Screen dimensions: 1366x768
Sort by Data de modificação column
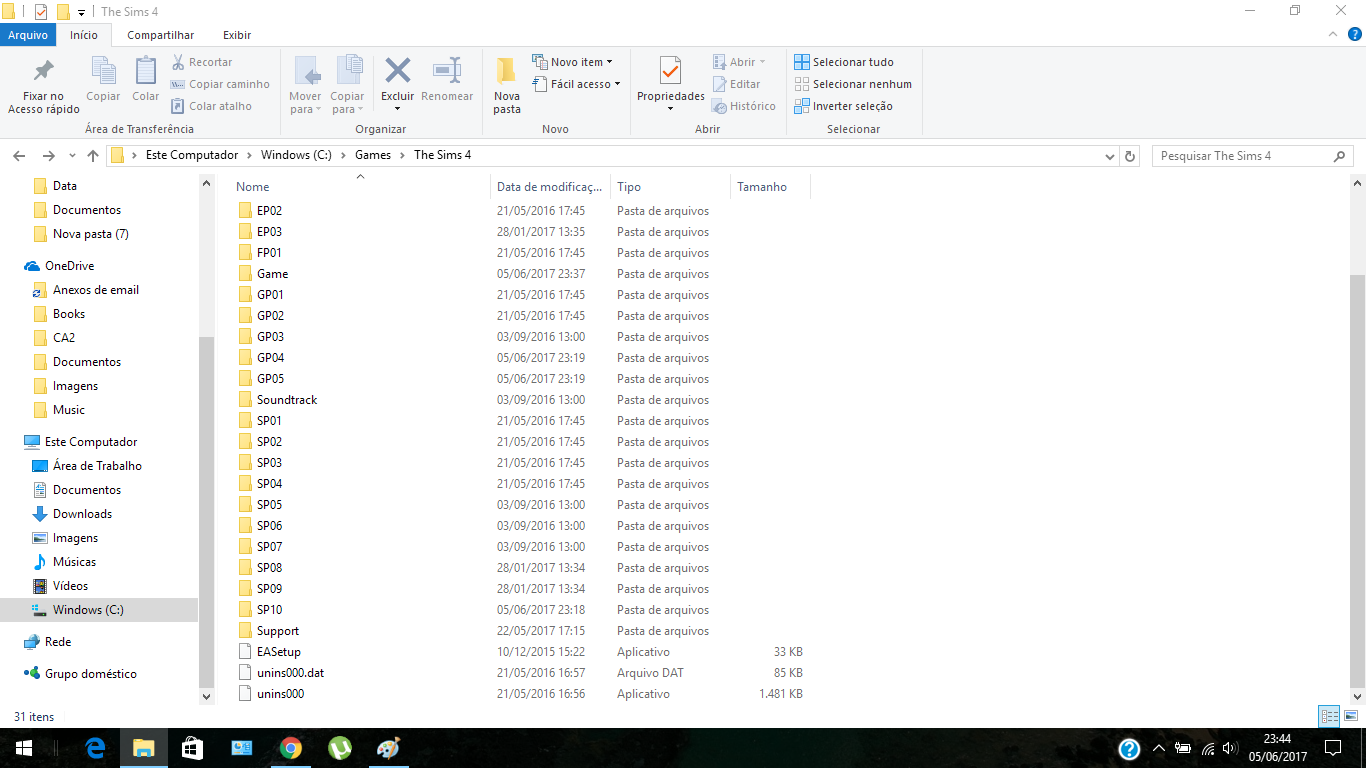click(551, 187)
